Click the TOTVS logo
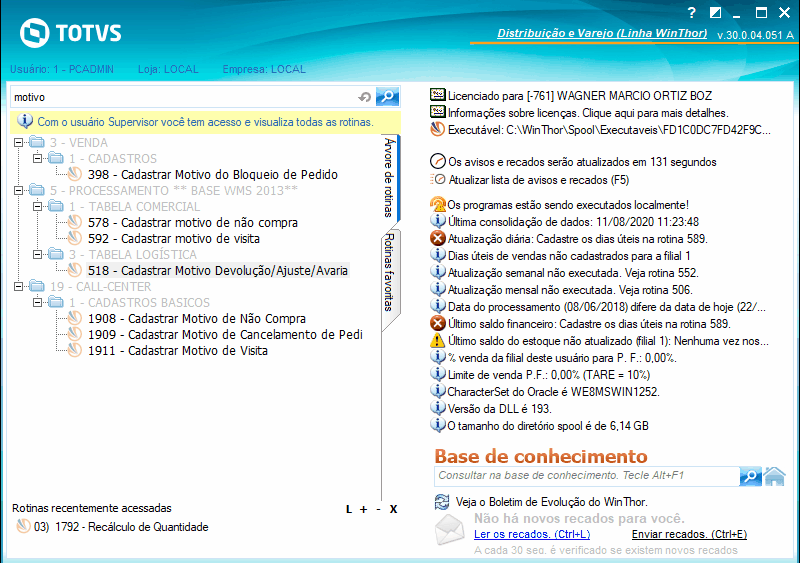800x563 pixels. [x=70, y=33]
